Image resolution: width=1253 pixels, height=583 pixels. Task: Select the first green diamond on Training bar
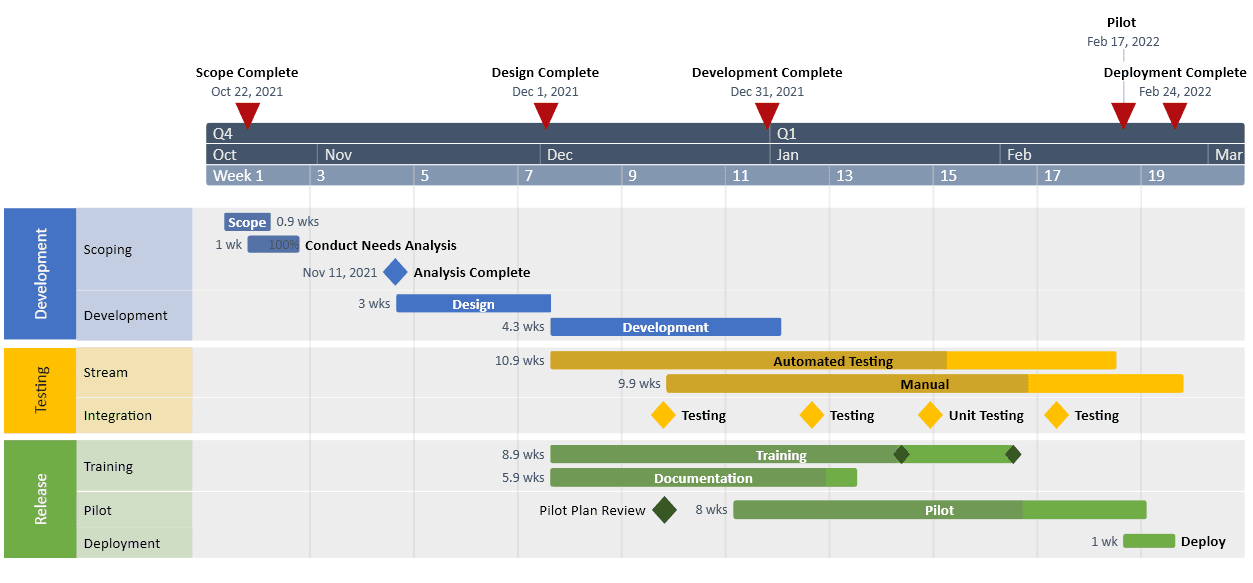[x=902, y=454]
